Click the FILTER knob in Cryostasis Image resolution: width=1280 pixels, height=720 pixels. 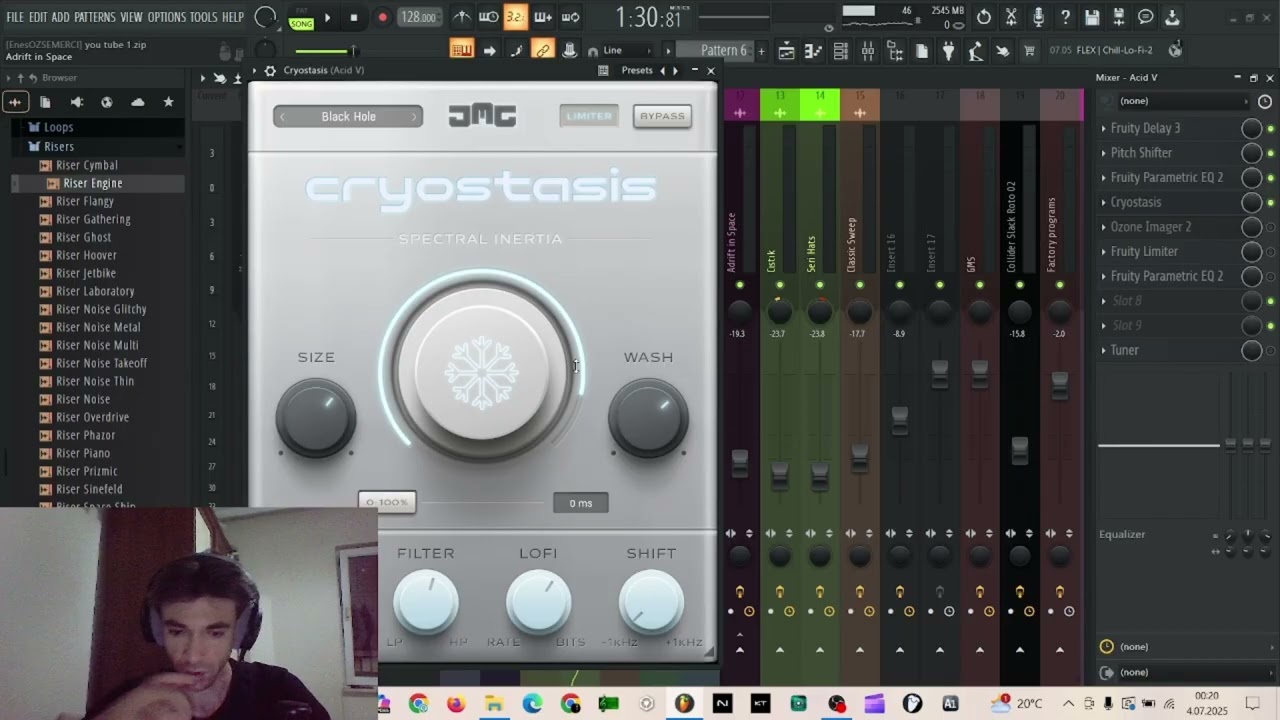point(426,602)
